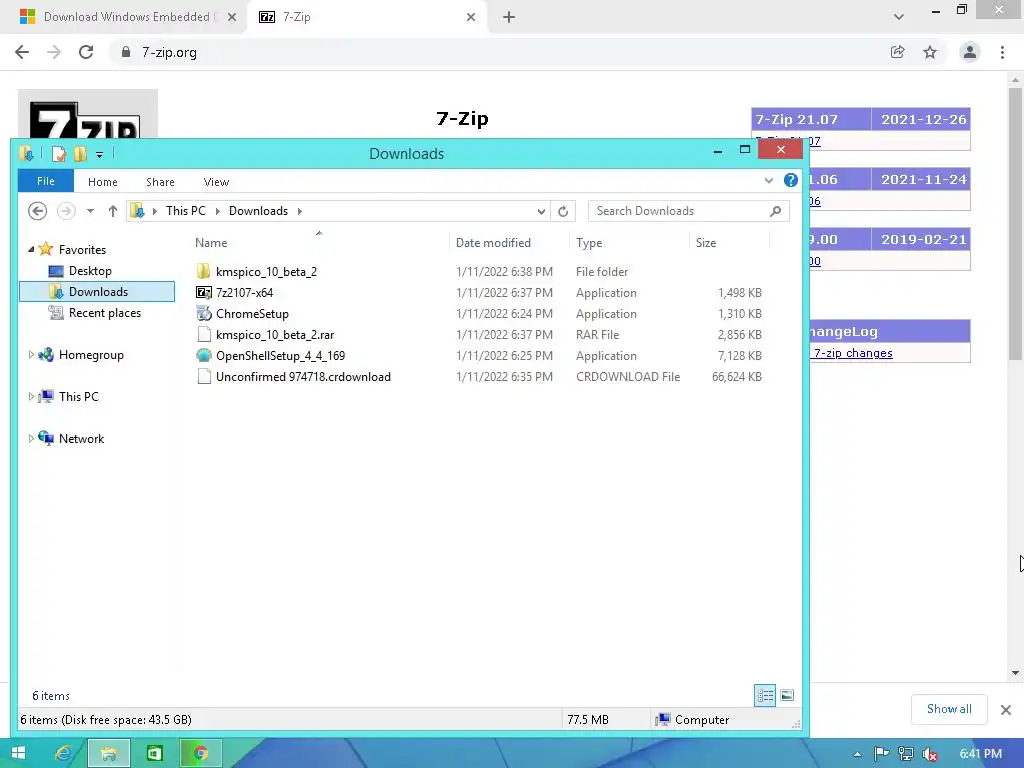Open a new Chrome tab
1024x768 pixels.
tap(509, 17)
